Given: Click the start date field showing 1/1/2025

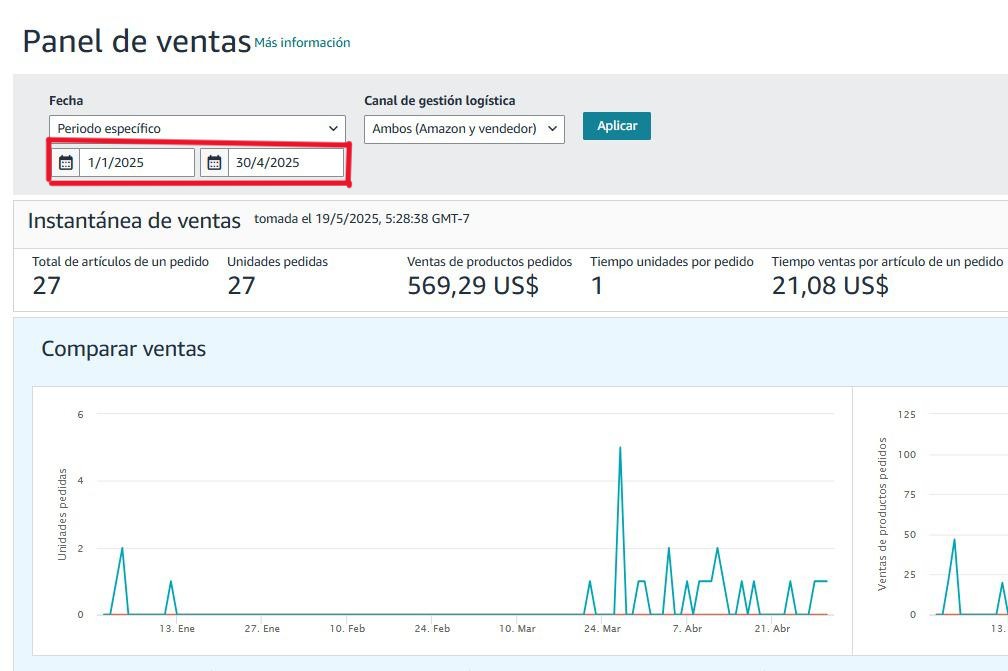Looking at the screenshot, I should tap(138, 163).
